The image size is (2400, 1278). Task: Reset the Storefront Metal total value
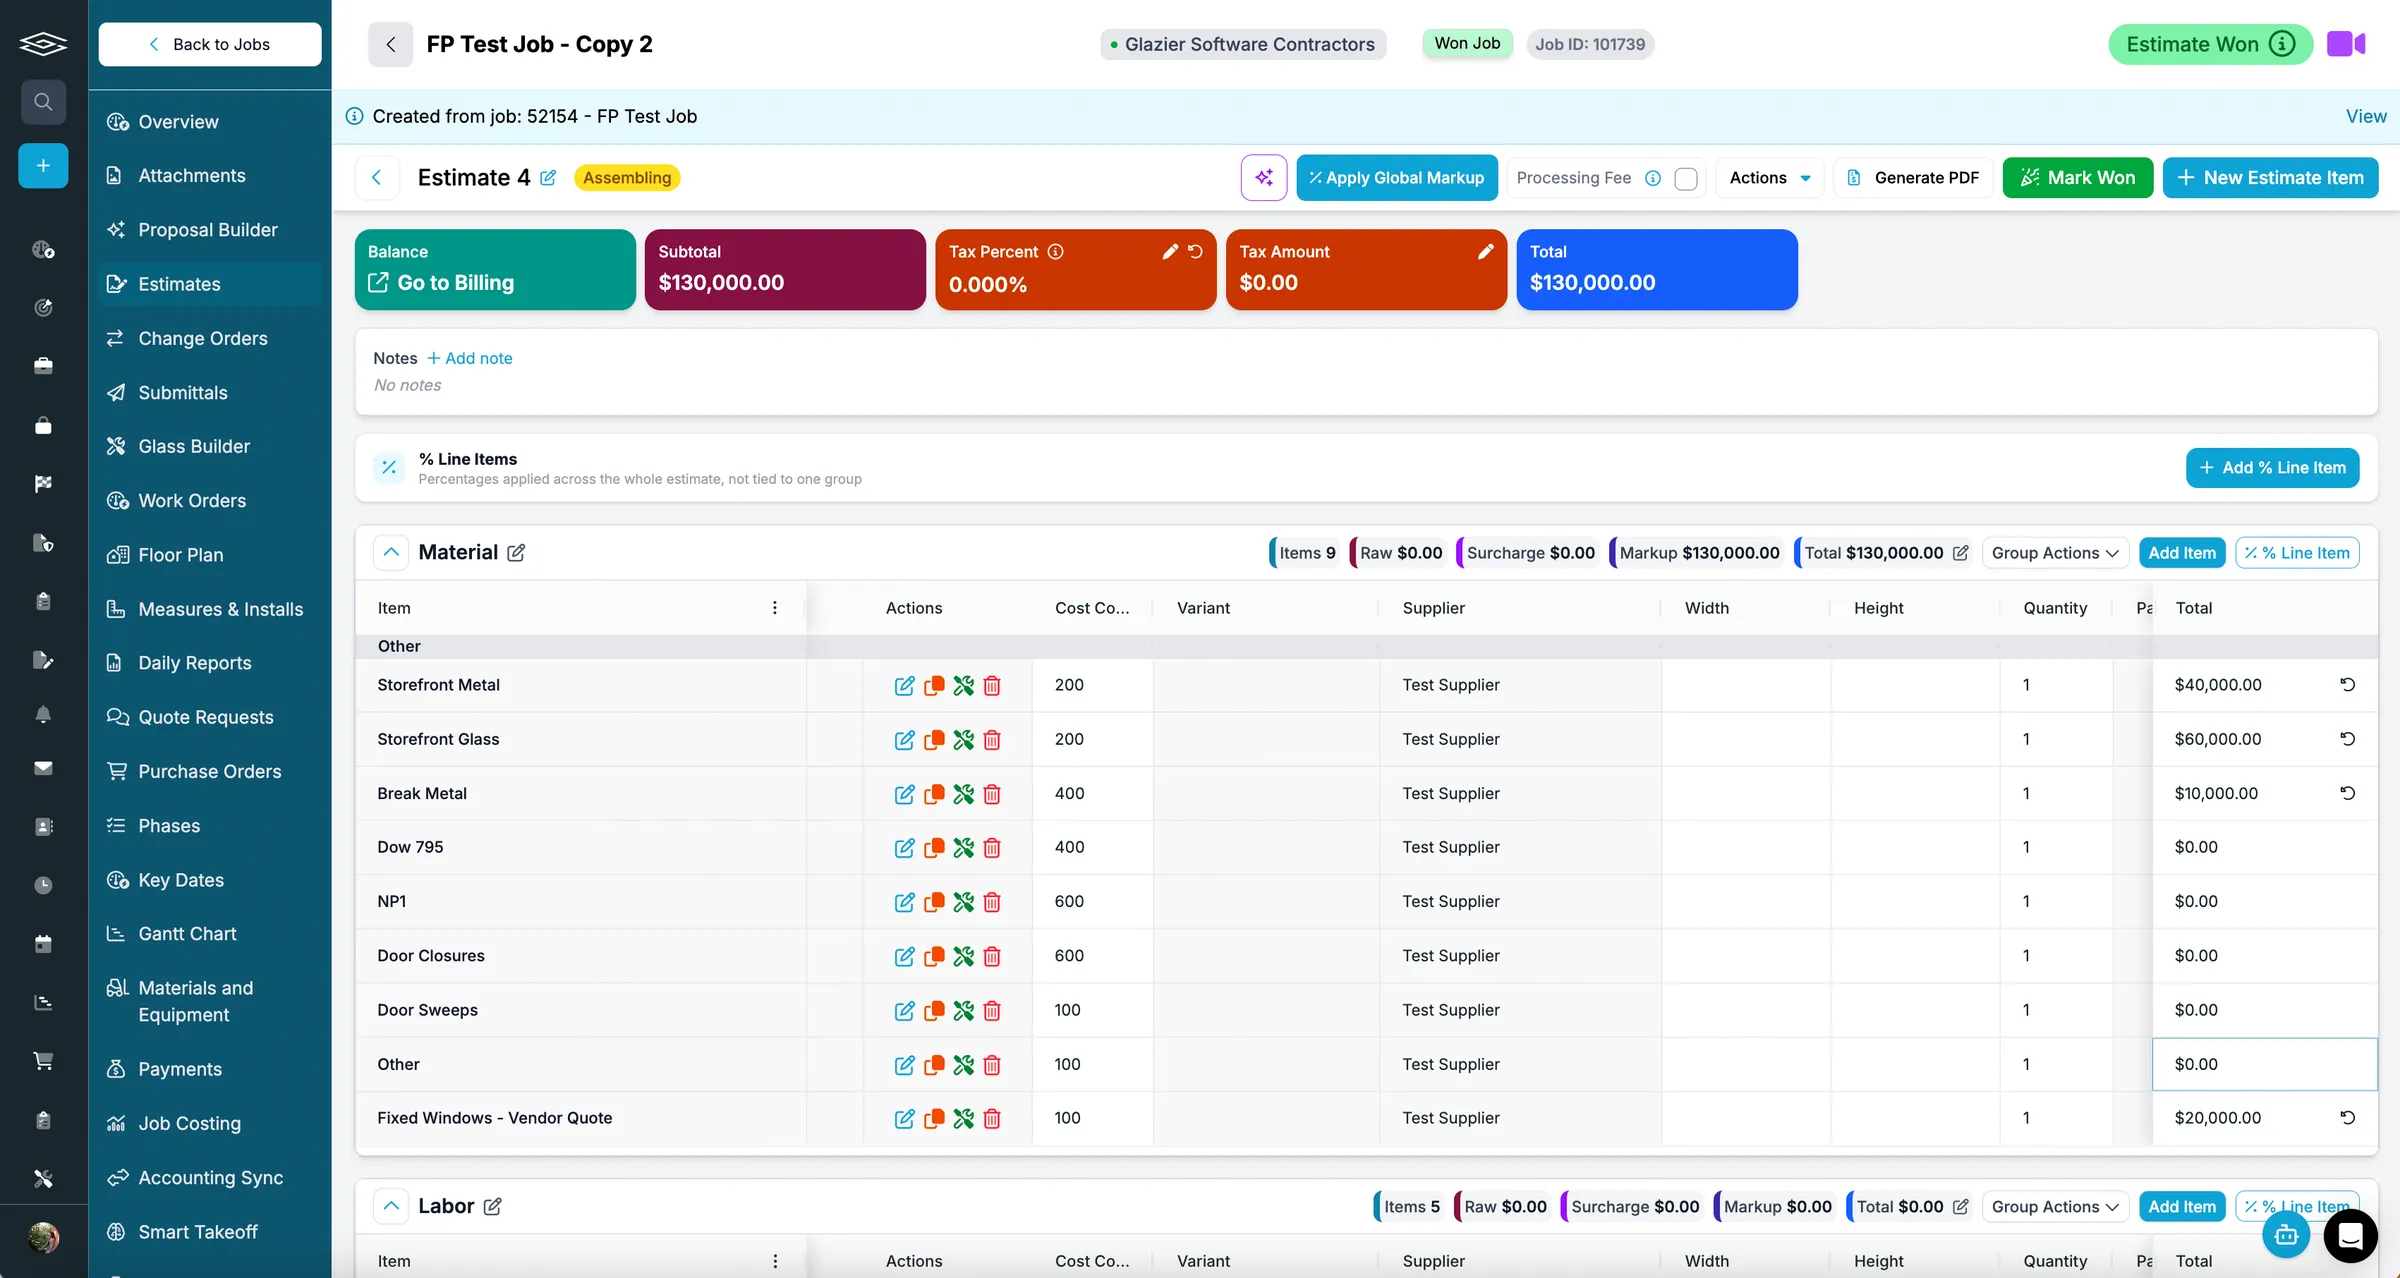point(2347,685)
